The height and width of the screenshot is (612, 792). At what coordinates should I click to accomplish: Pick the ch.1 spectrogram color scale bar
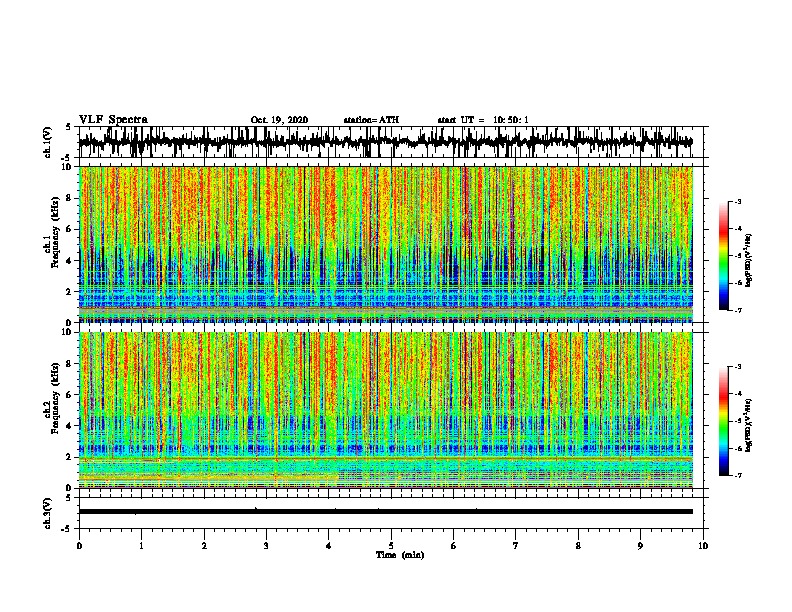coord(723,256)
